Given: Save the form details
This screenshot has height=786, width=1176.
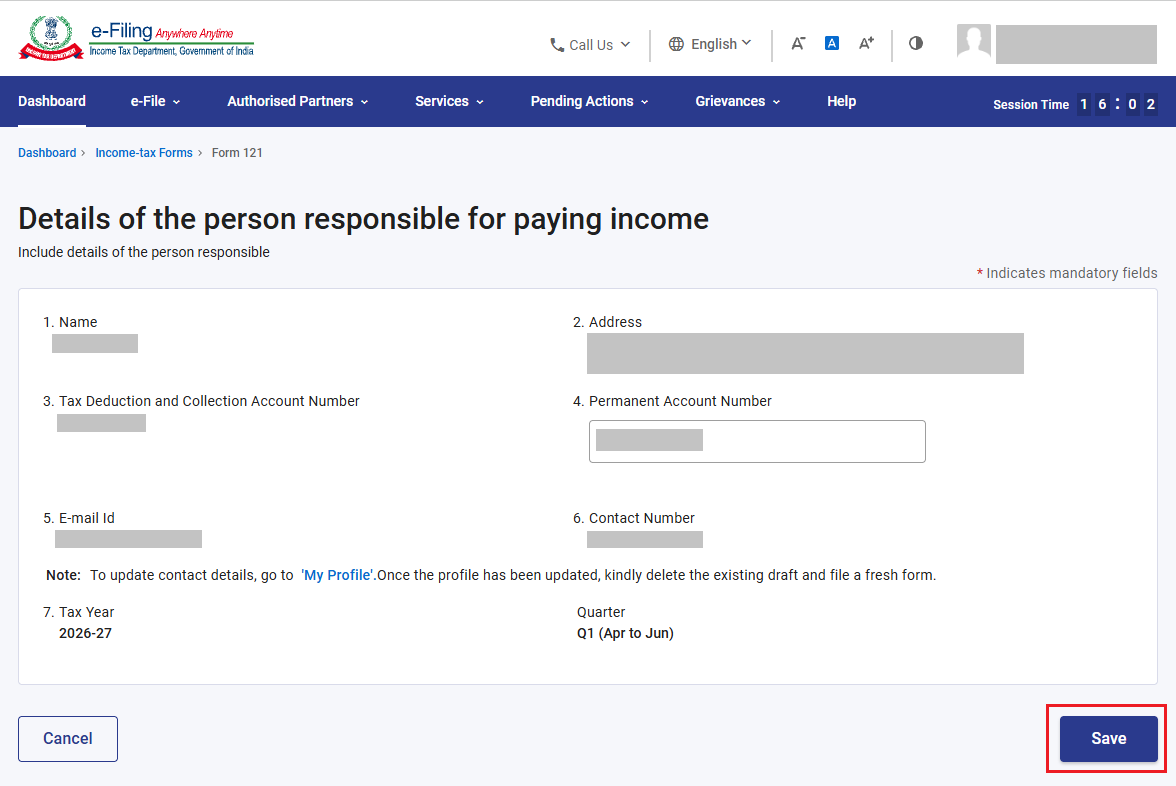Looking at the screenshot, I should click(1108, 739).
